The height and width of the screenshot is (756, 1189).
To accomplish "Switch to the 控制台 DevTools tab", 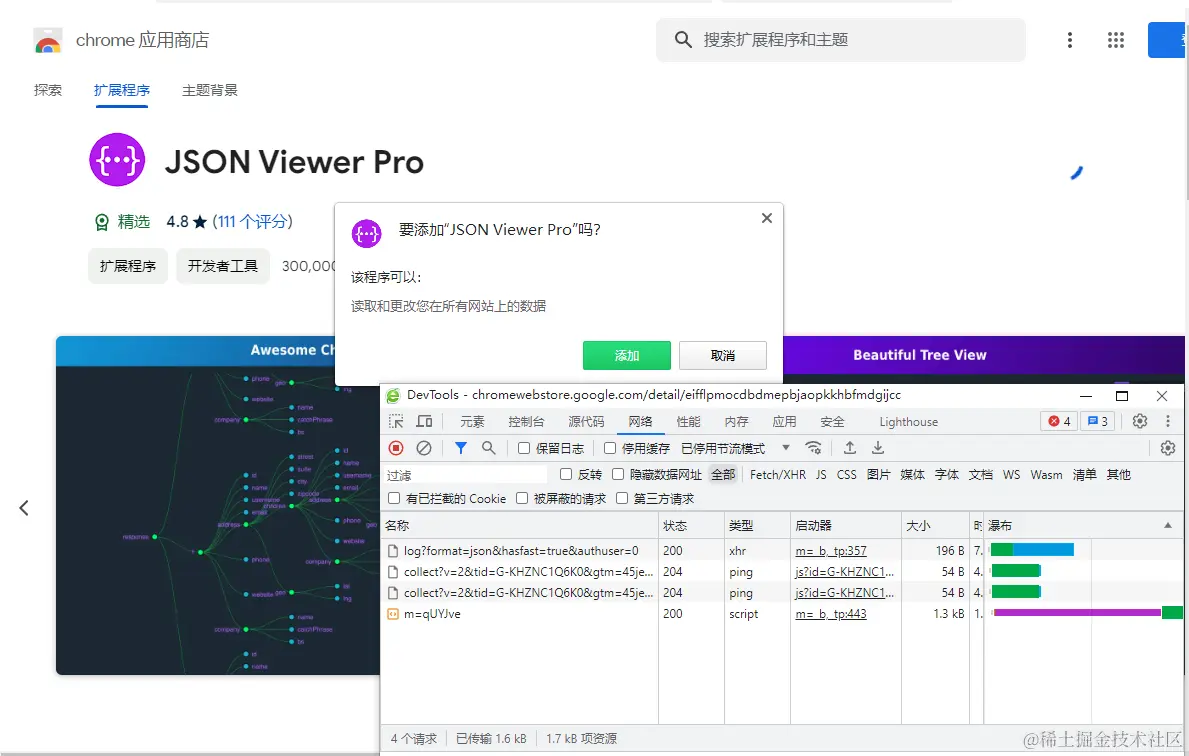I will coord(526,422).
